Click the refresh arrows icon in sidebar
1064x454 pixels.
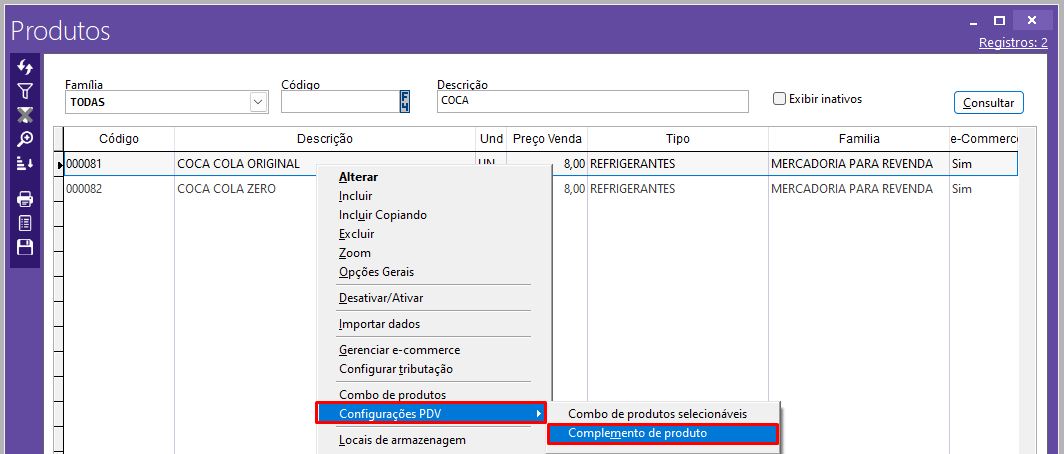26,67
